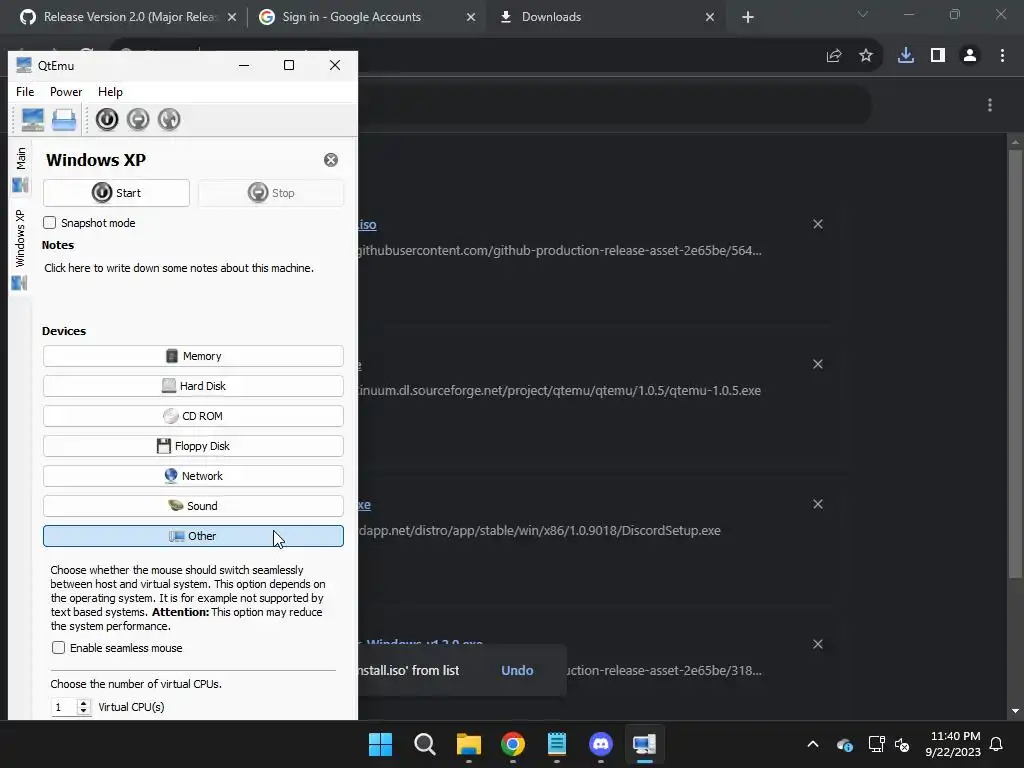Viewport: 1024px width, 768px height.
Task: Open Chrome's three-dot main menu
Action: point(1002,56)
